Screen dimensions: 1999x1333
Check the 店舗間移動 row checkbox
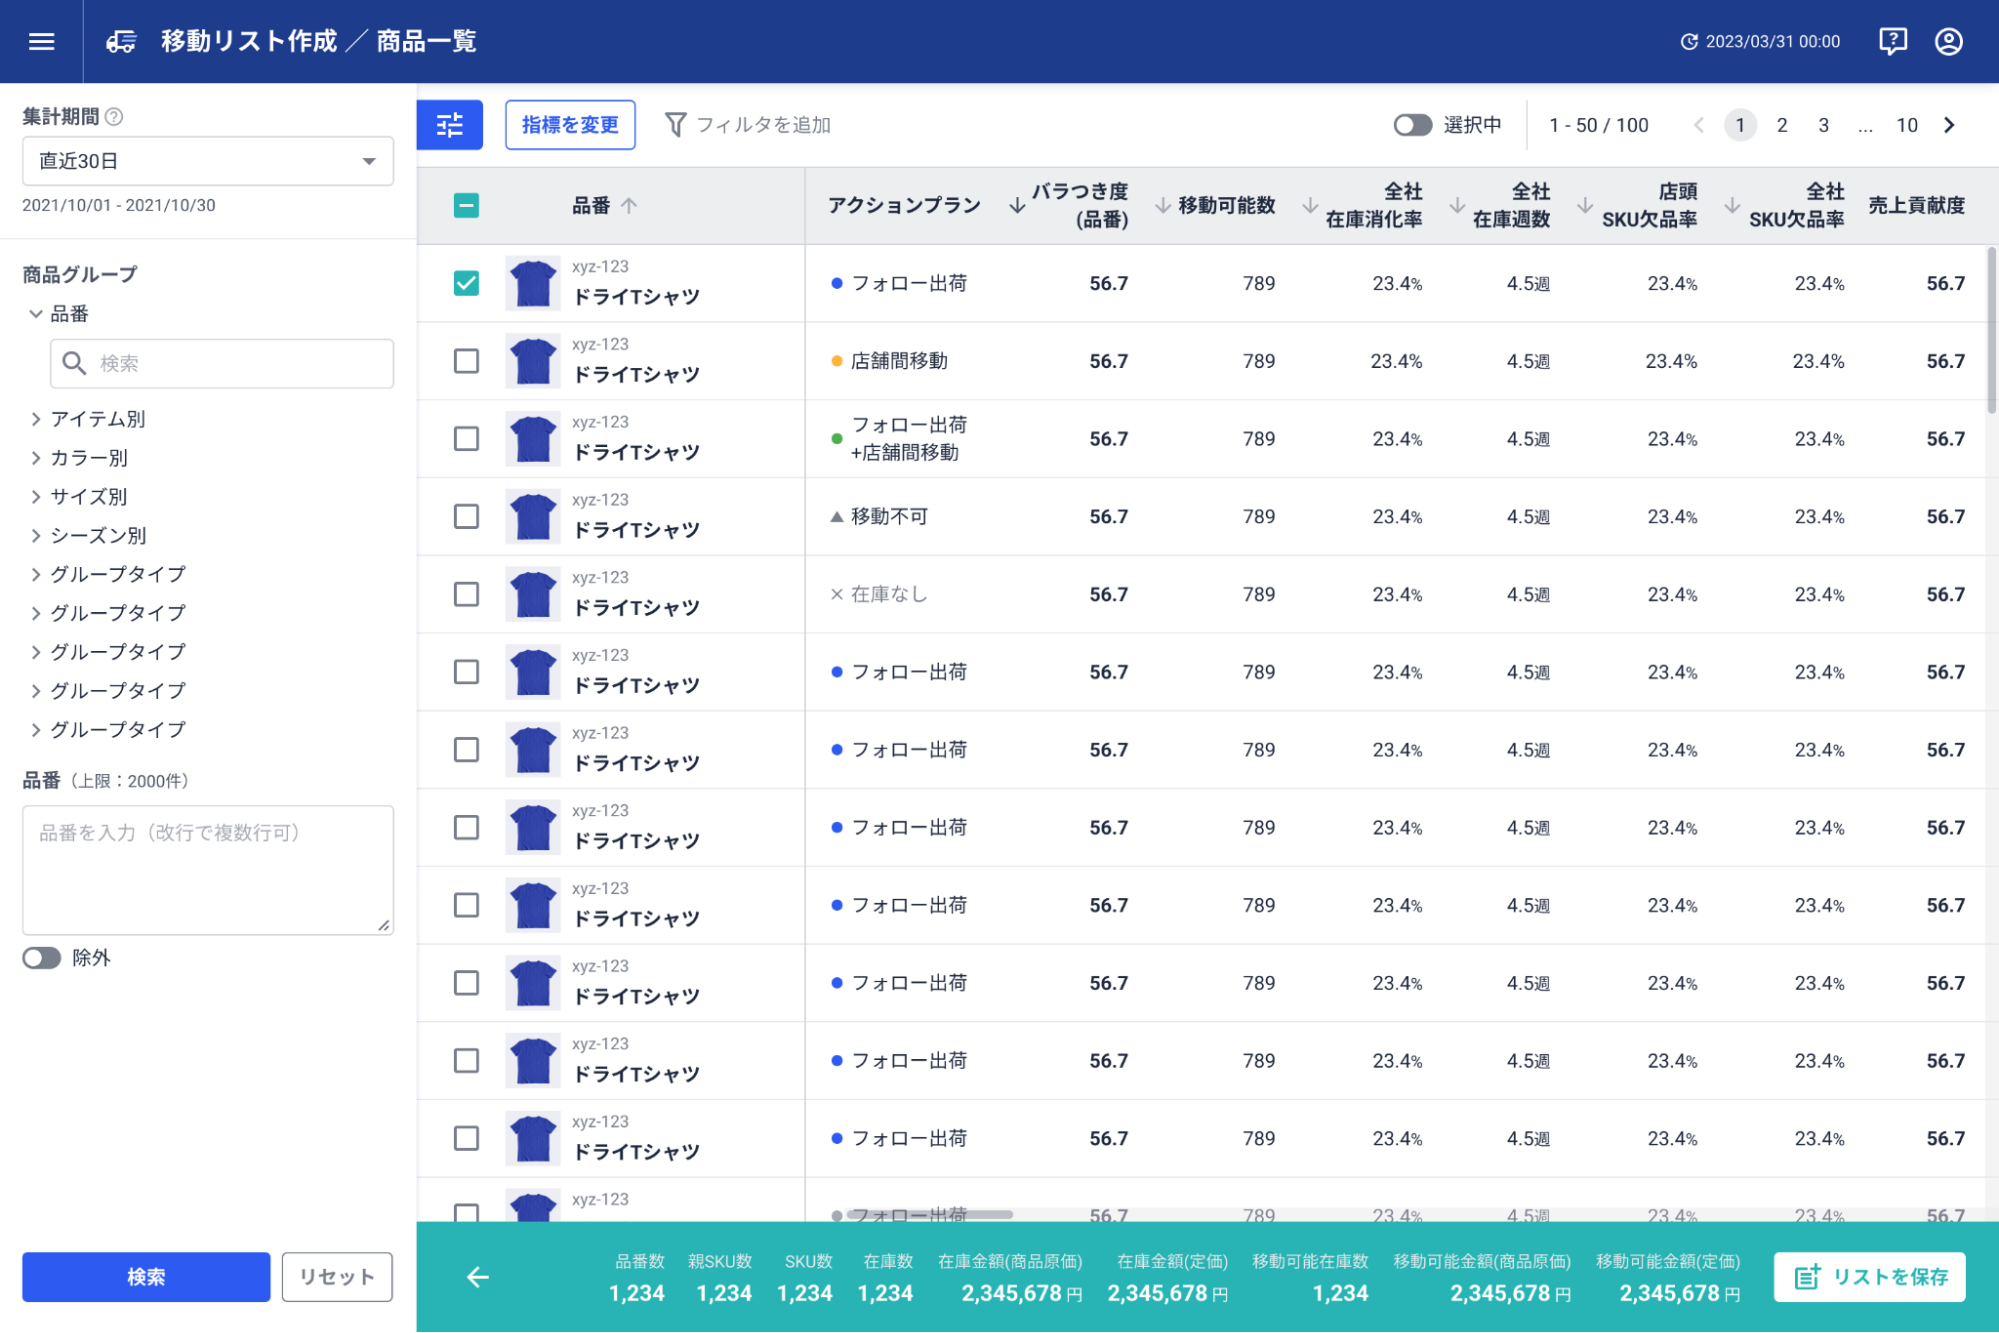[466, 361]
